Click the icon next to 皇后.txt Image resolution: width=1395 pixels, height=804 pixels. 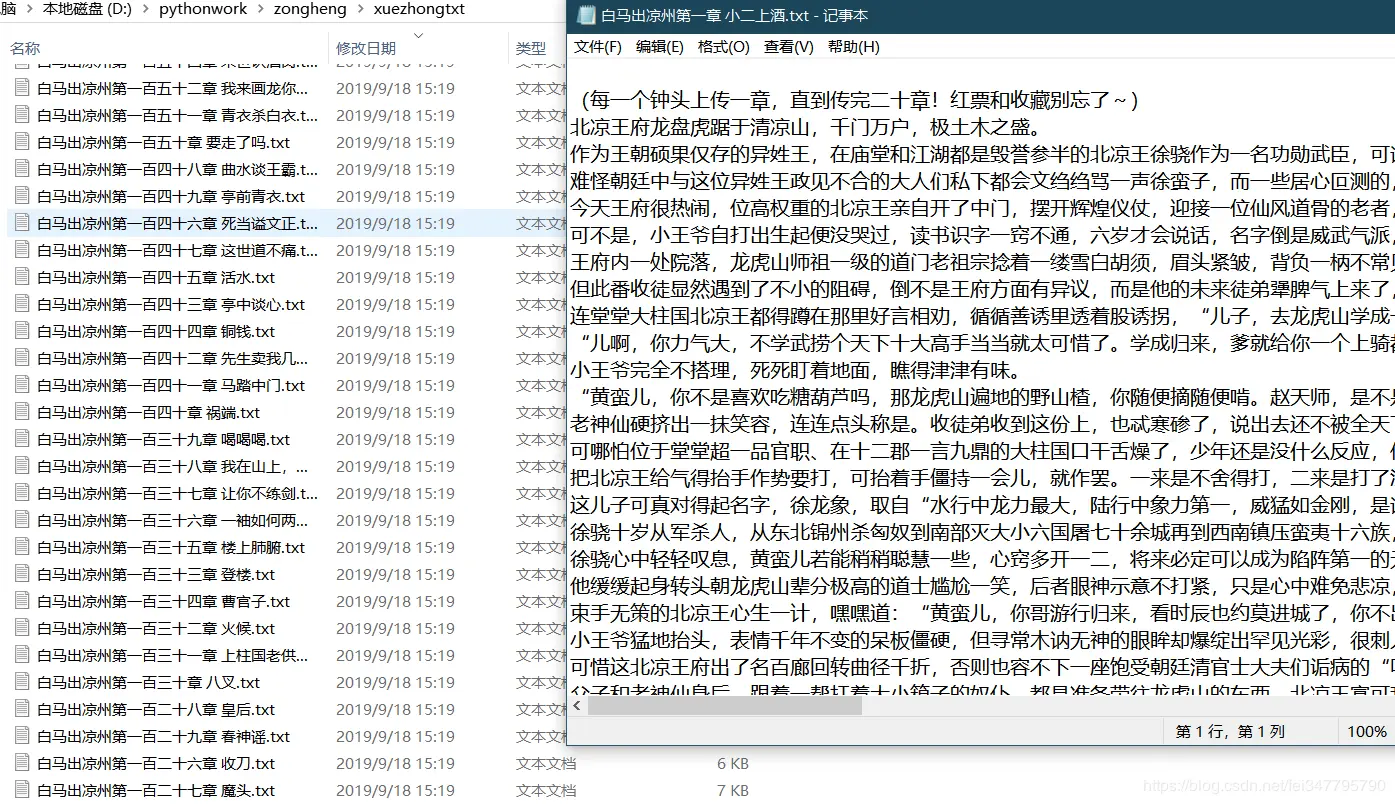click(22, 709)
